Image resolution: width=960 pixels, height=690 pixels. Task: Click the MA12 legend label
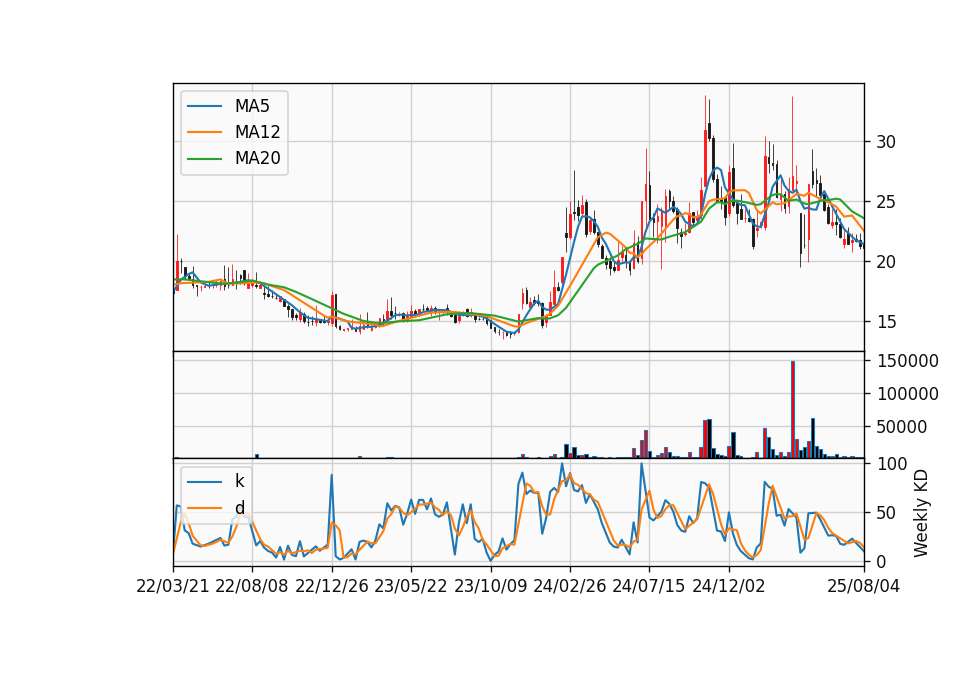257,132
